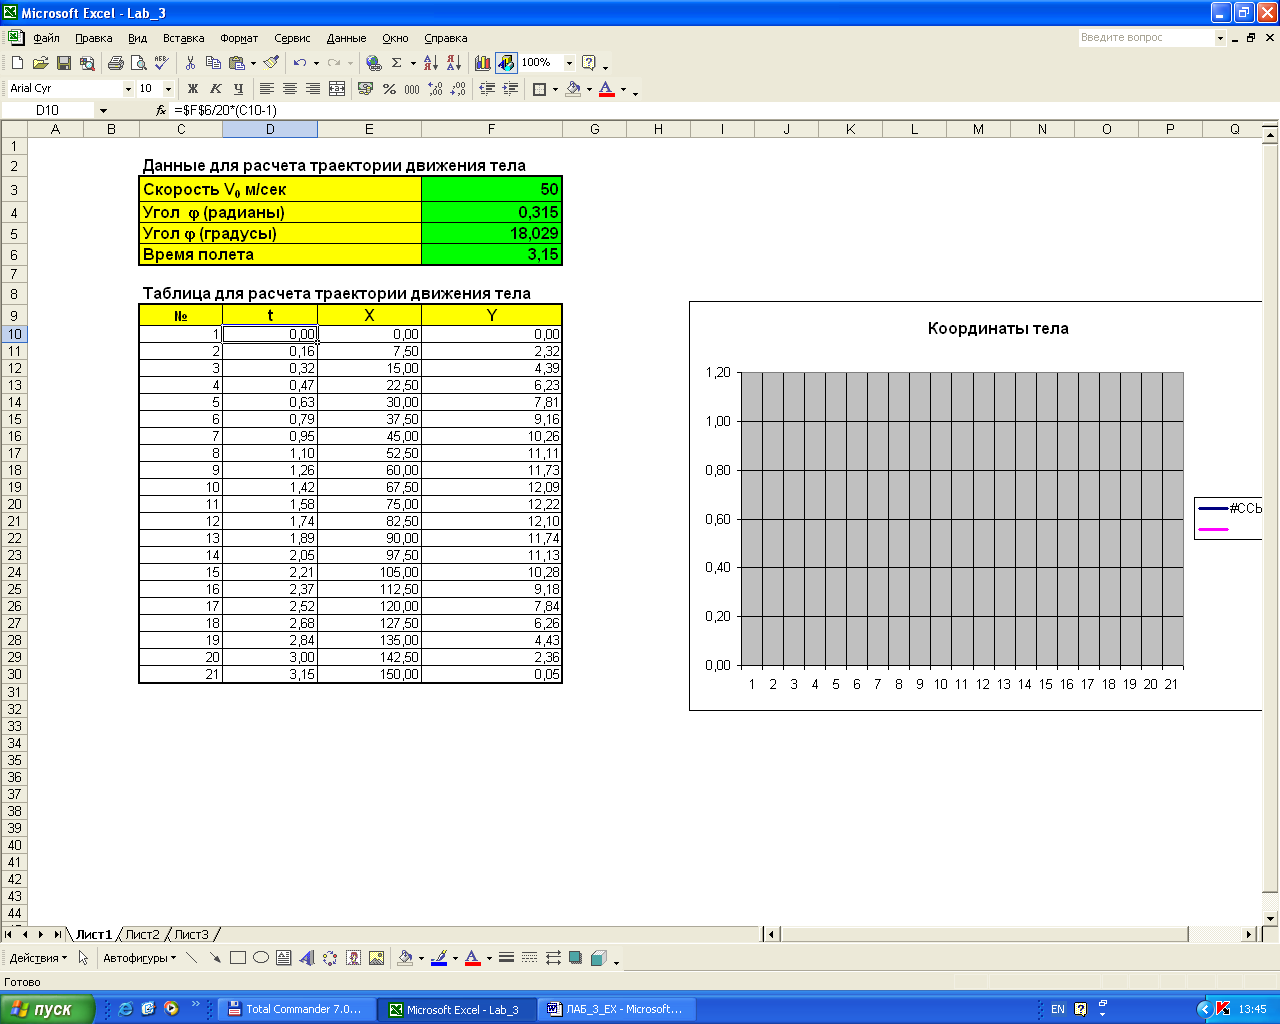Screen dimensions: 1280x1024
Task: Select the Oval drawing tool
Action: [261, 958]
